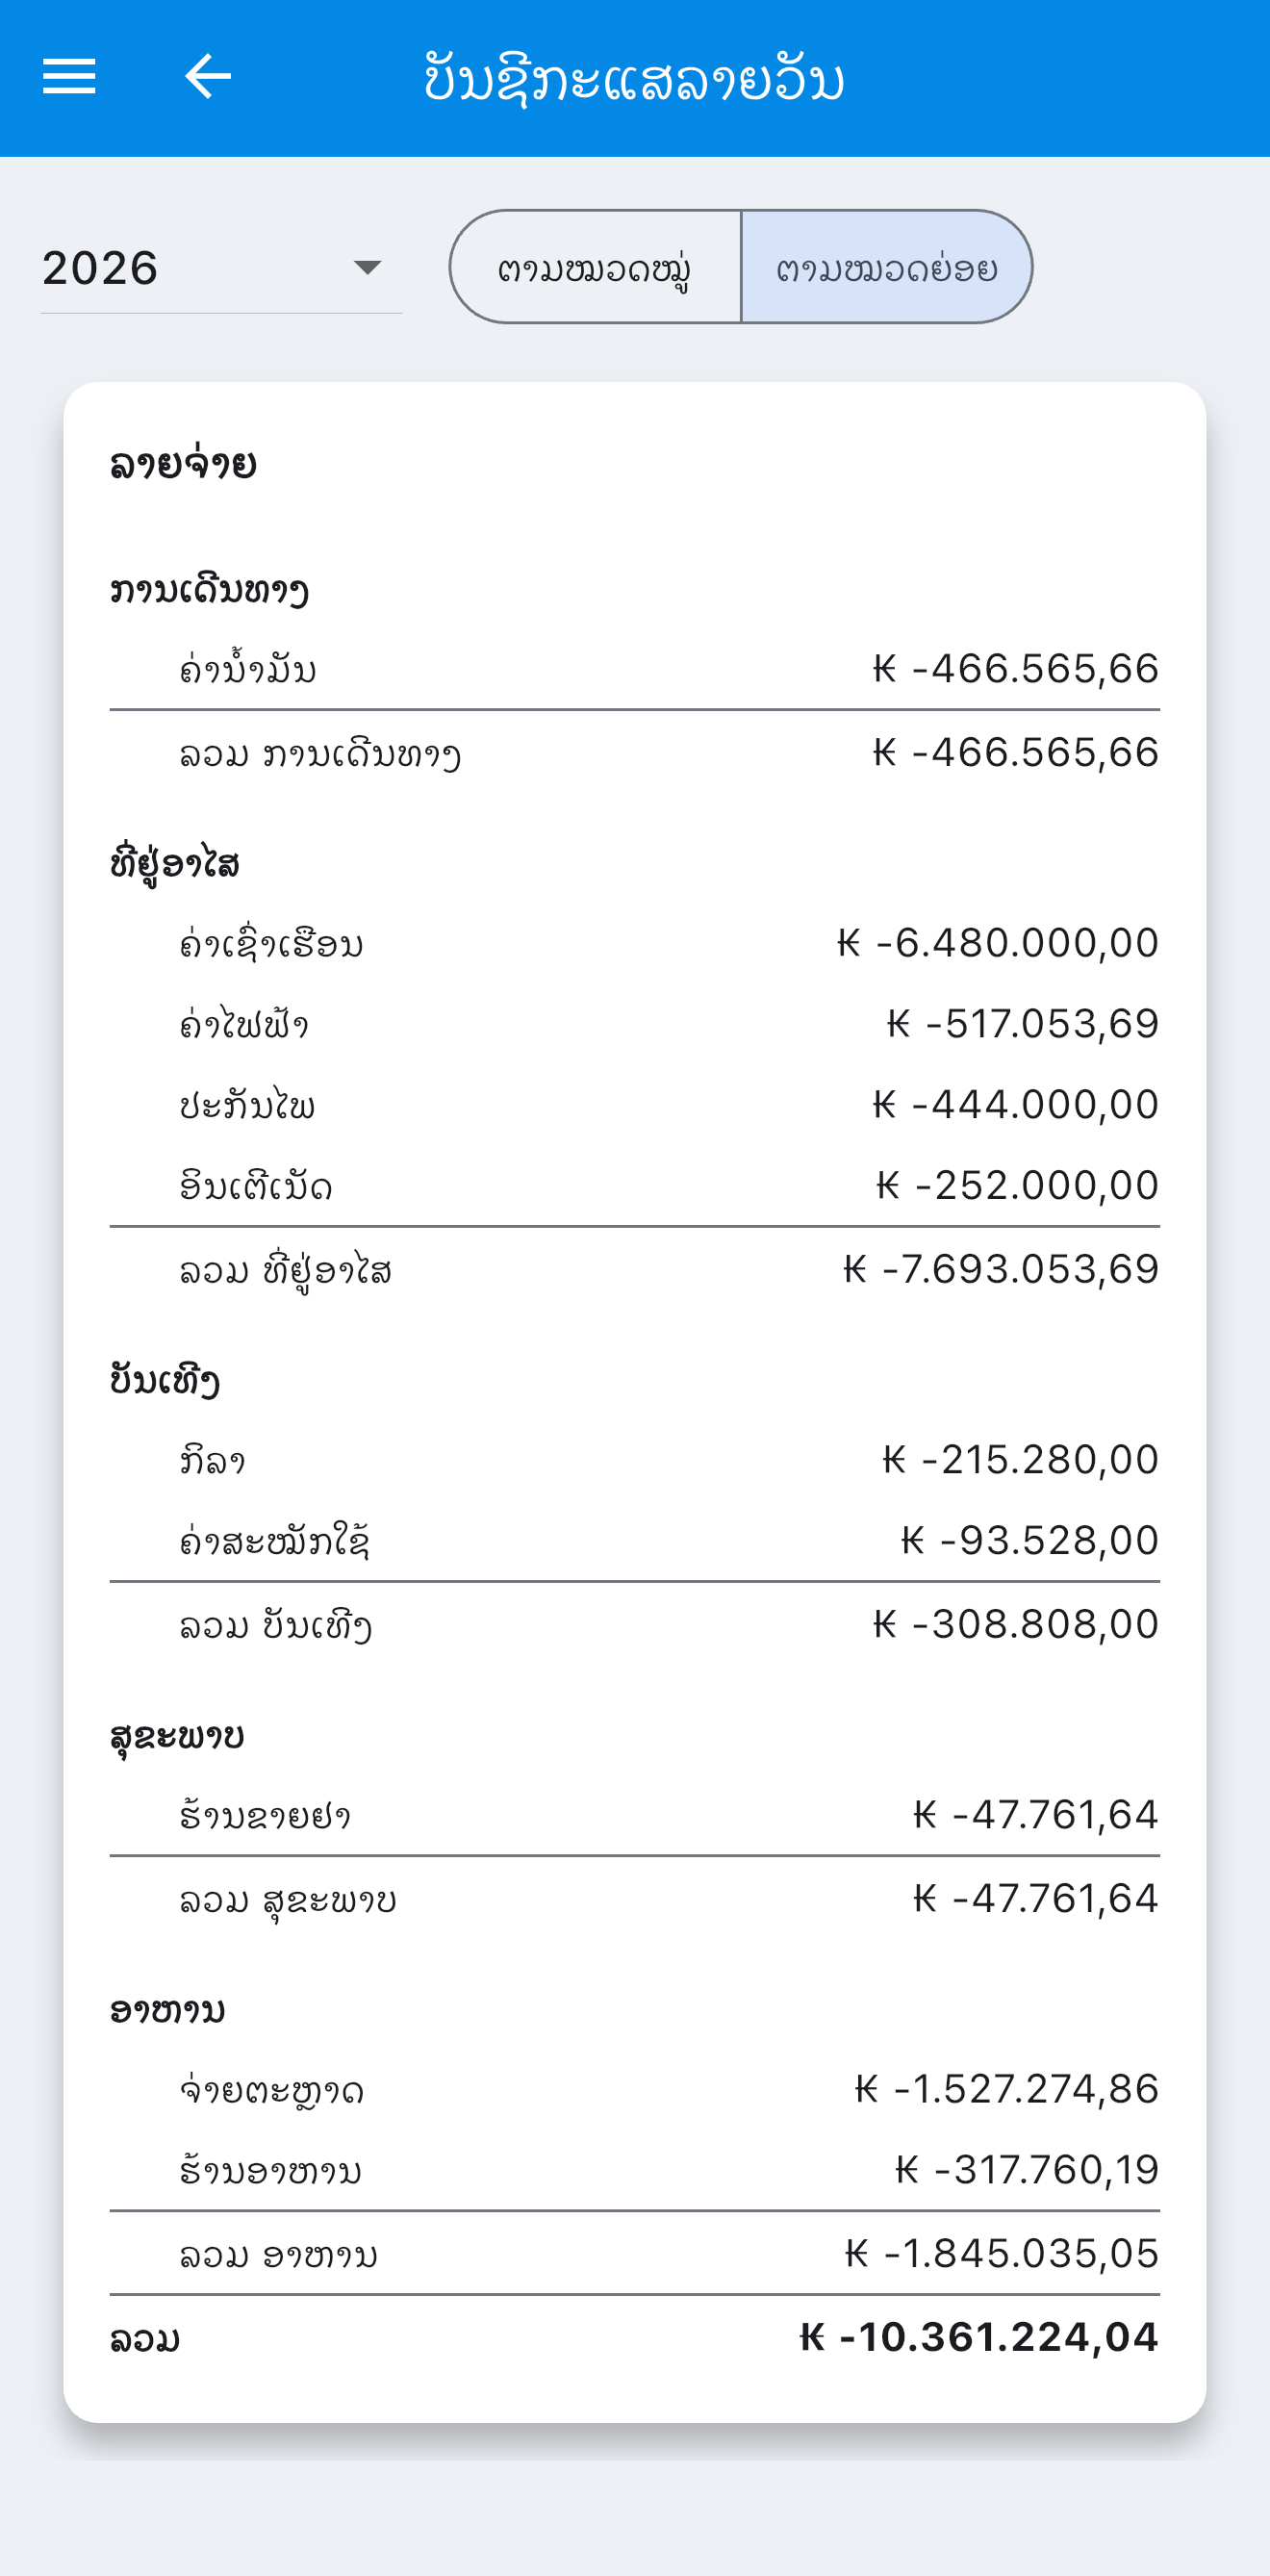Select the ຮ້ານອາຫານ expense row
Image resolution: width=1270 pixels, height=2576 pixels.
634,2170
